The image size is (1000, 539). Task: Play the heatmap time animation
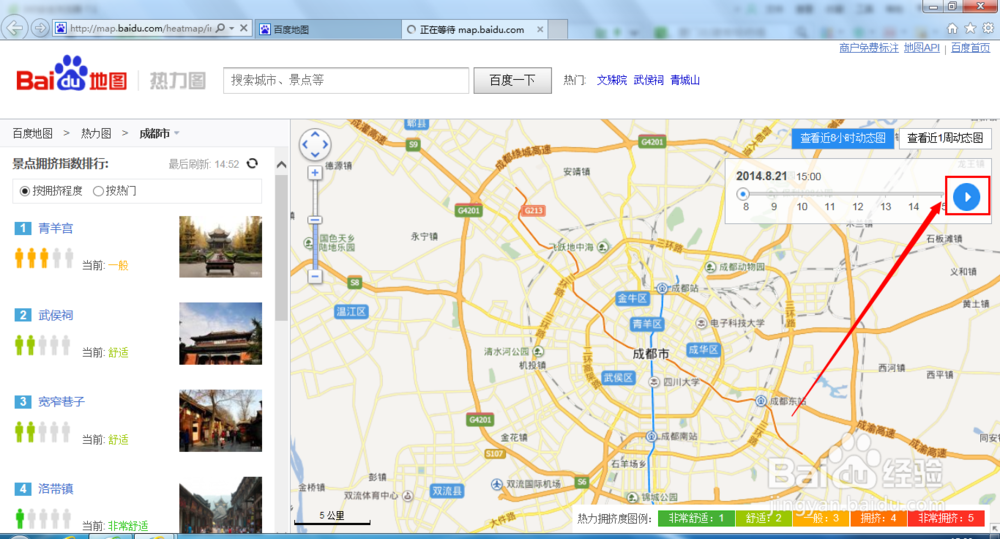[967, 196]
